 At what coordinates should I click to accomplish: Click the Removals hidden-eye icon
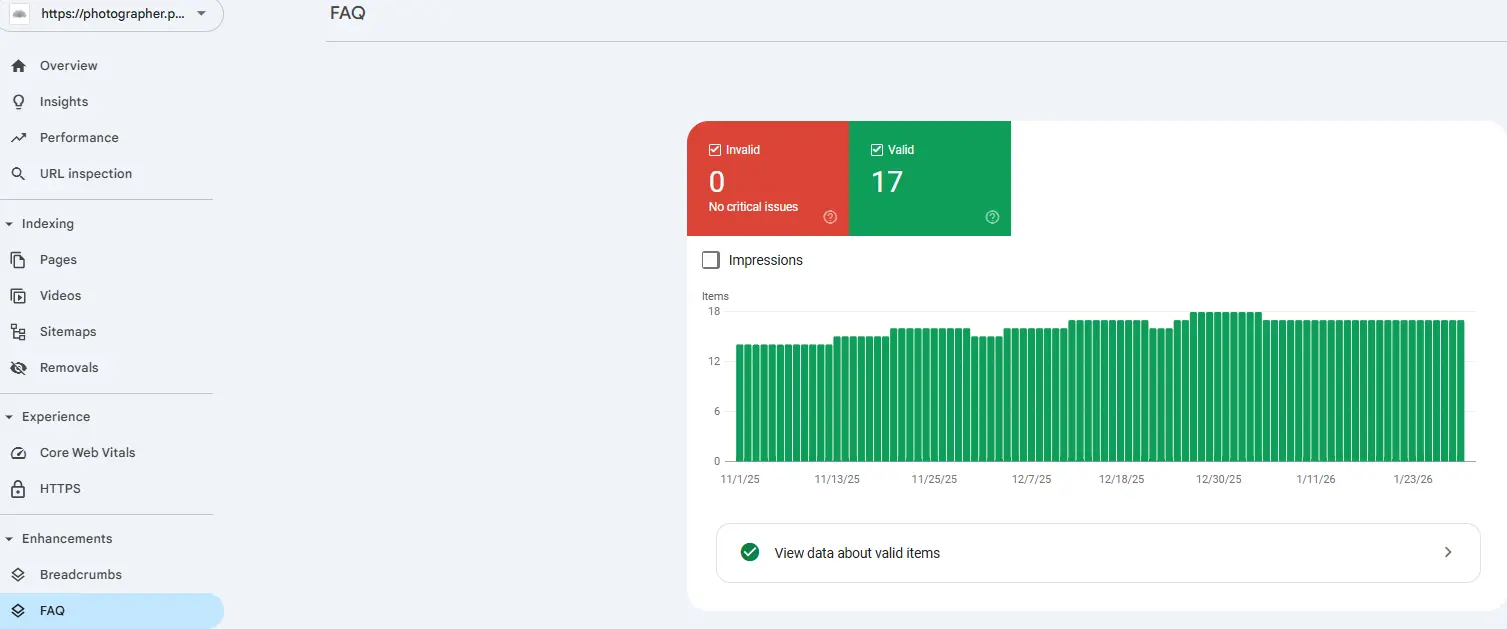click(x=20, y=367)
